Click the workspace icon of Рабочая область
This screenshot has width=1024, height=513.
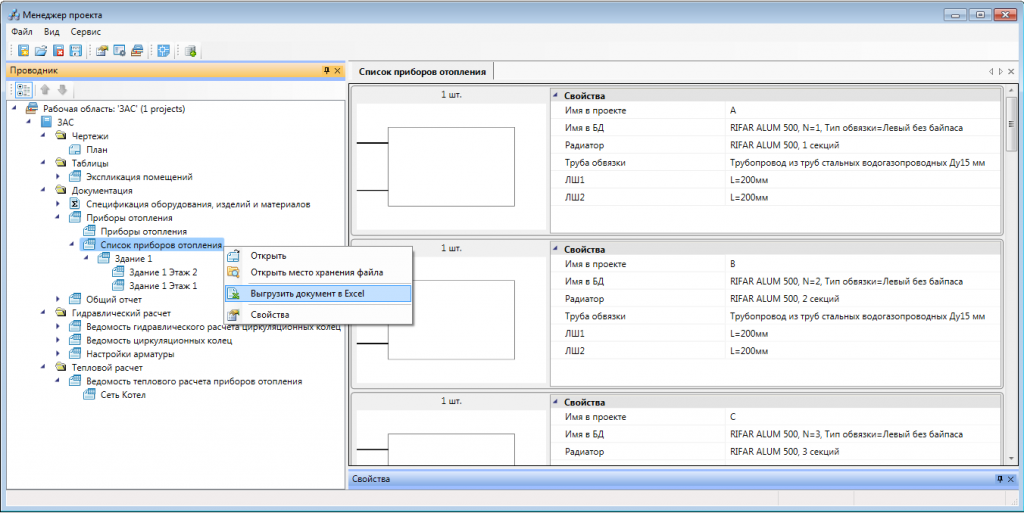click(31, 108)
